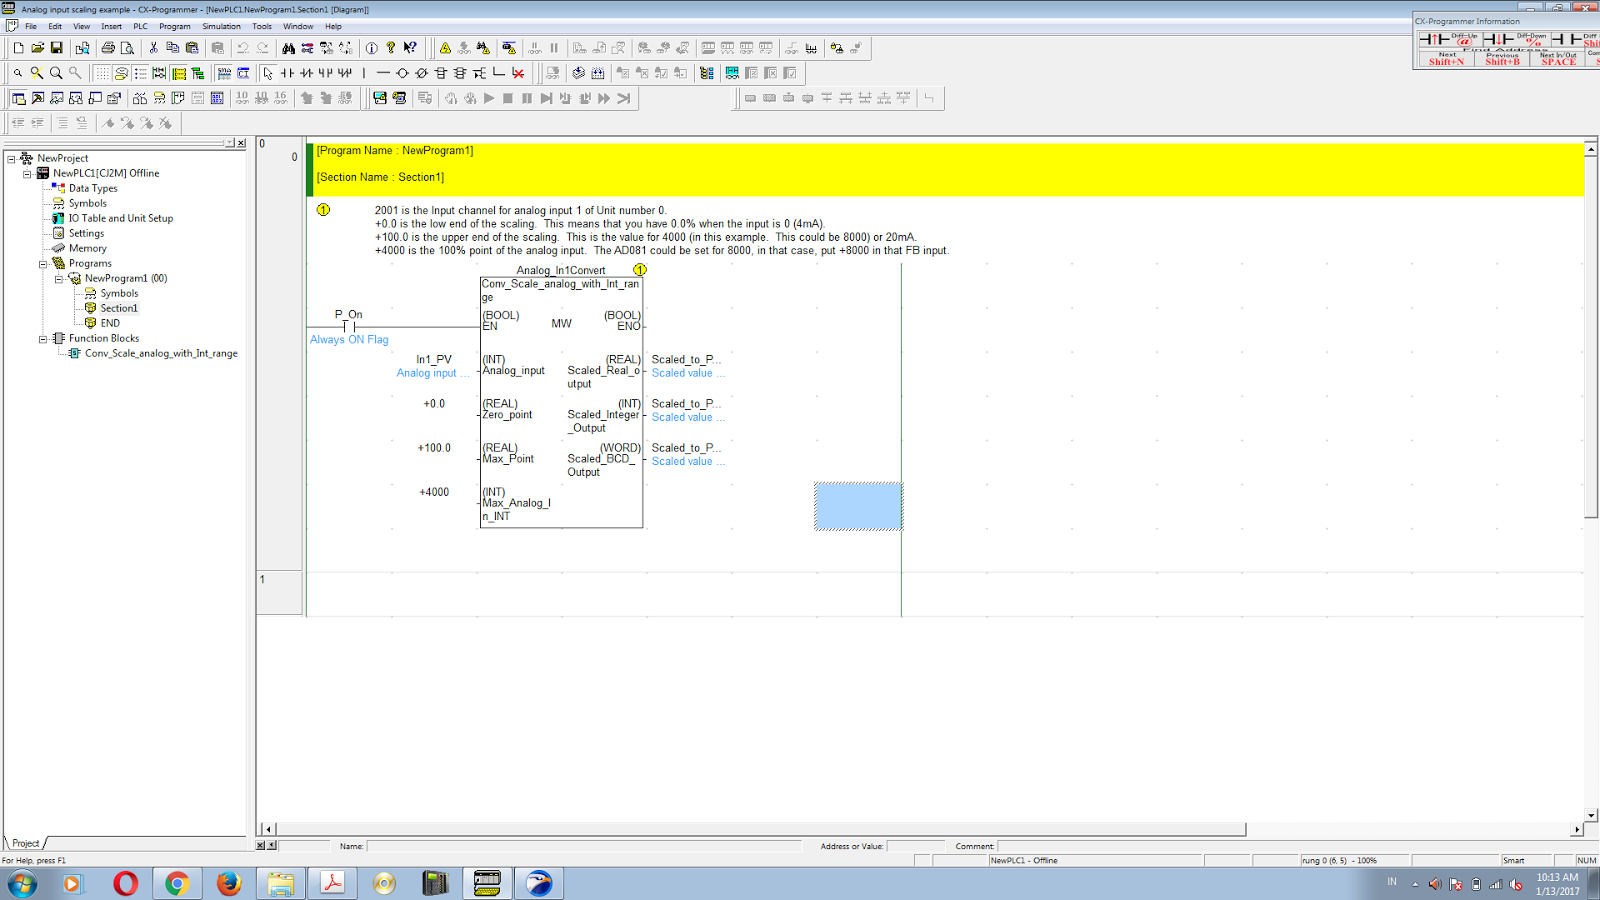The image size is (1600, 900).
Task: Click the P_On contact in rung 0
Action: tap(348, 326)
